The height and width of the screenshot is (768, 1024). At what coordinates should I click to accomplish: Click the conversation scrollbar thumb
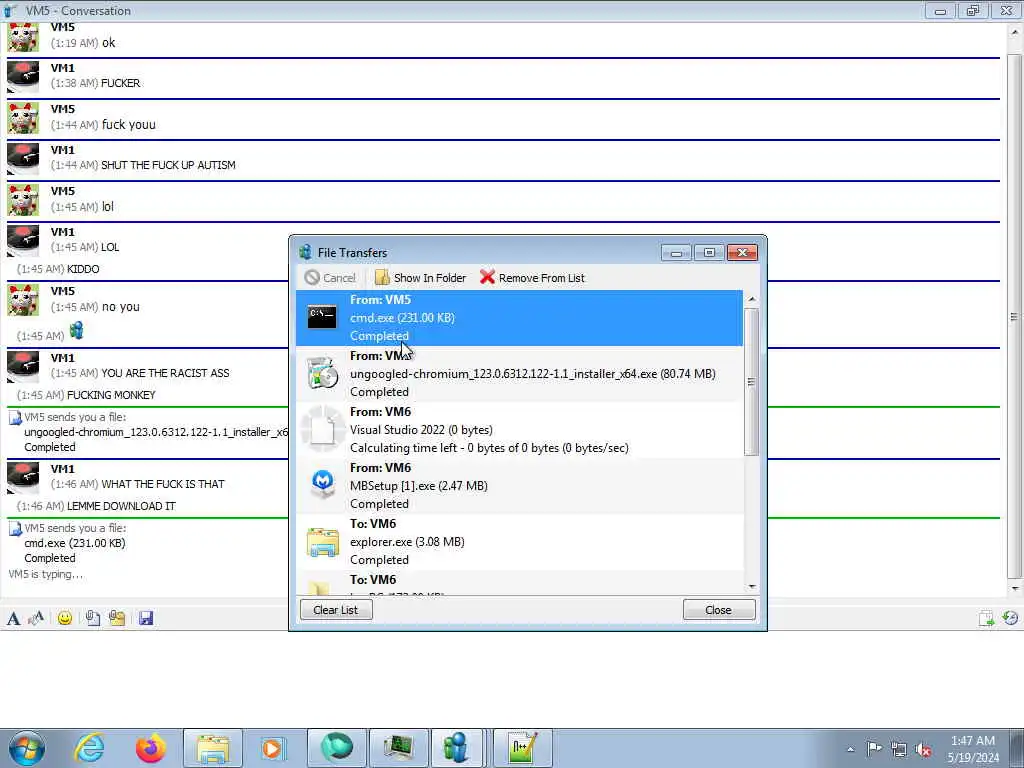tap(1015, 316)
